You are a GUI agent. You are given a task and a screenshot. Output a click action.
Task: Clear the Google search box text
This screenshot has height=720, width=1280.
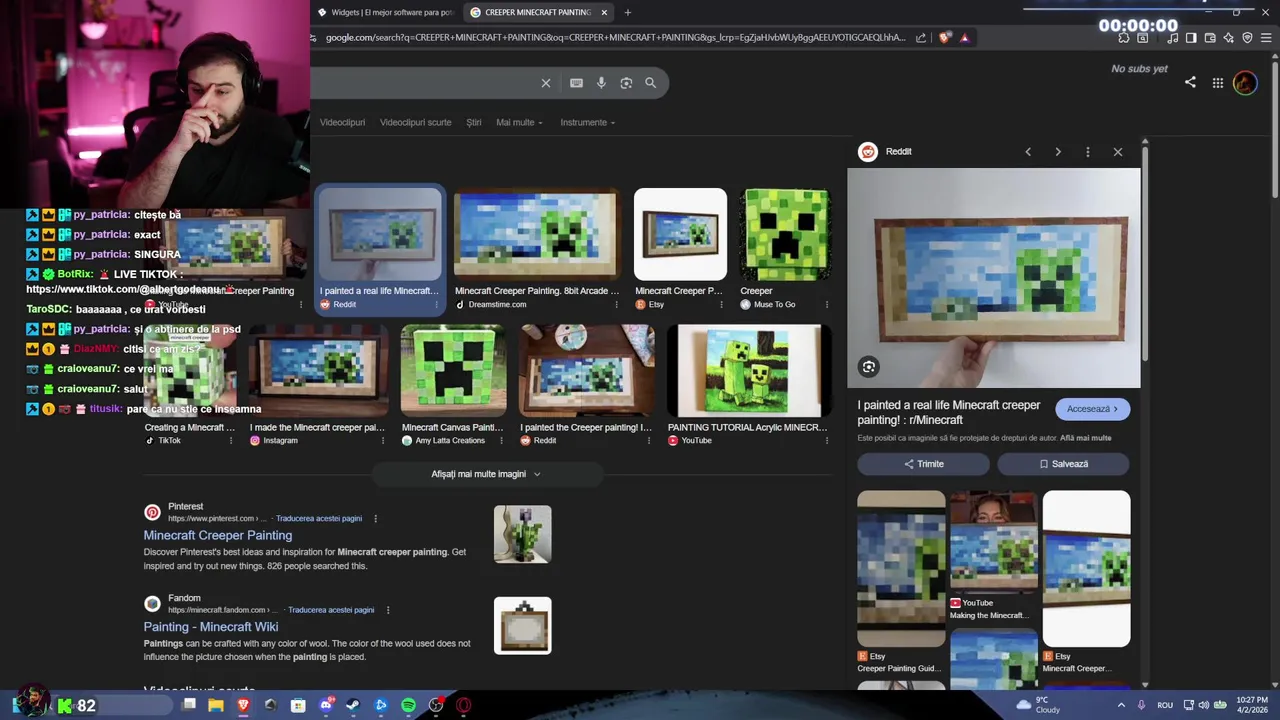(x=546, y=83)
